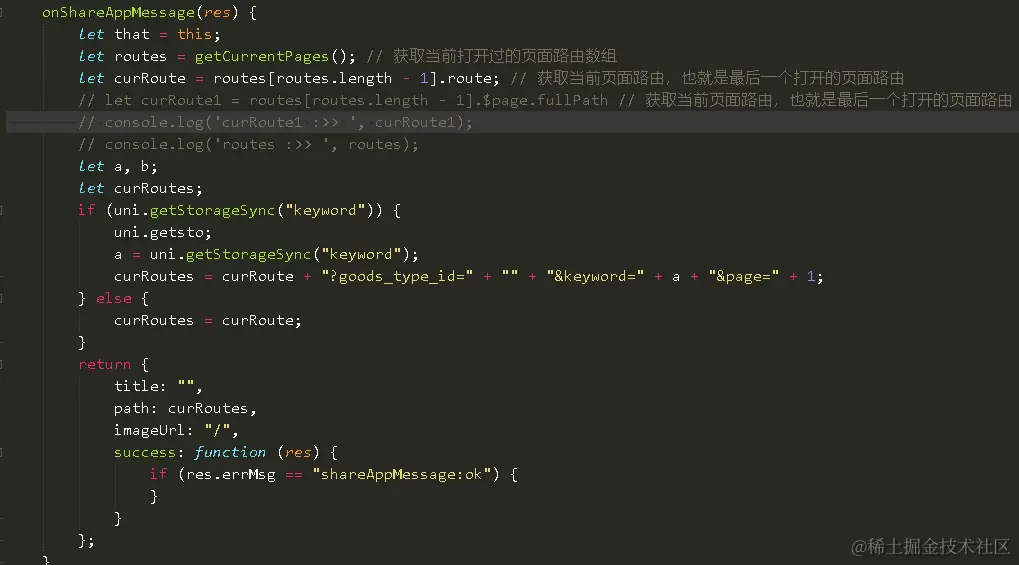Click the "&page=" string
The height and width of the screenshot is (565, 1019).
tap(743, 276)
